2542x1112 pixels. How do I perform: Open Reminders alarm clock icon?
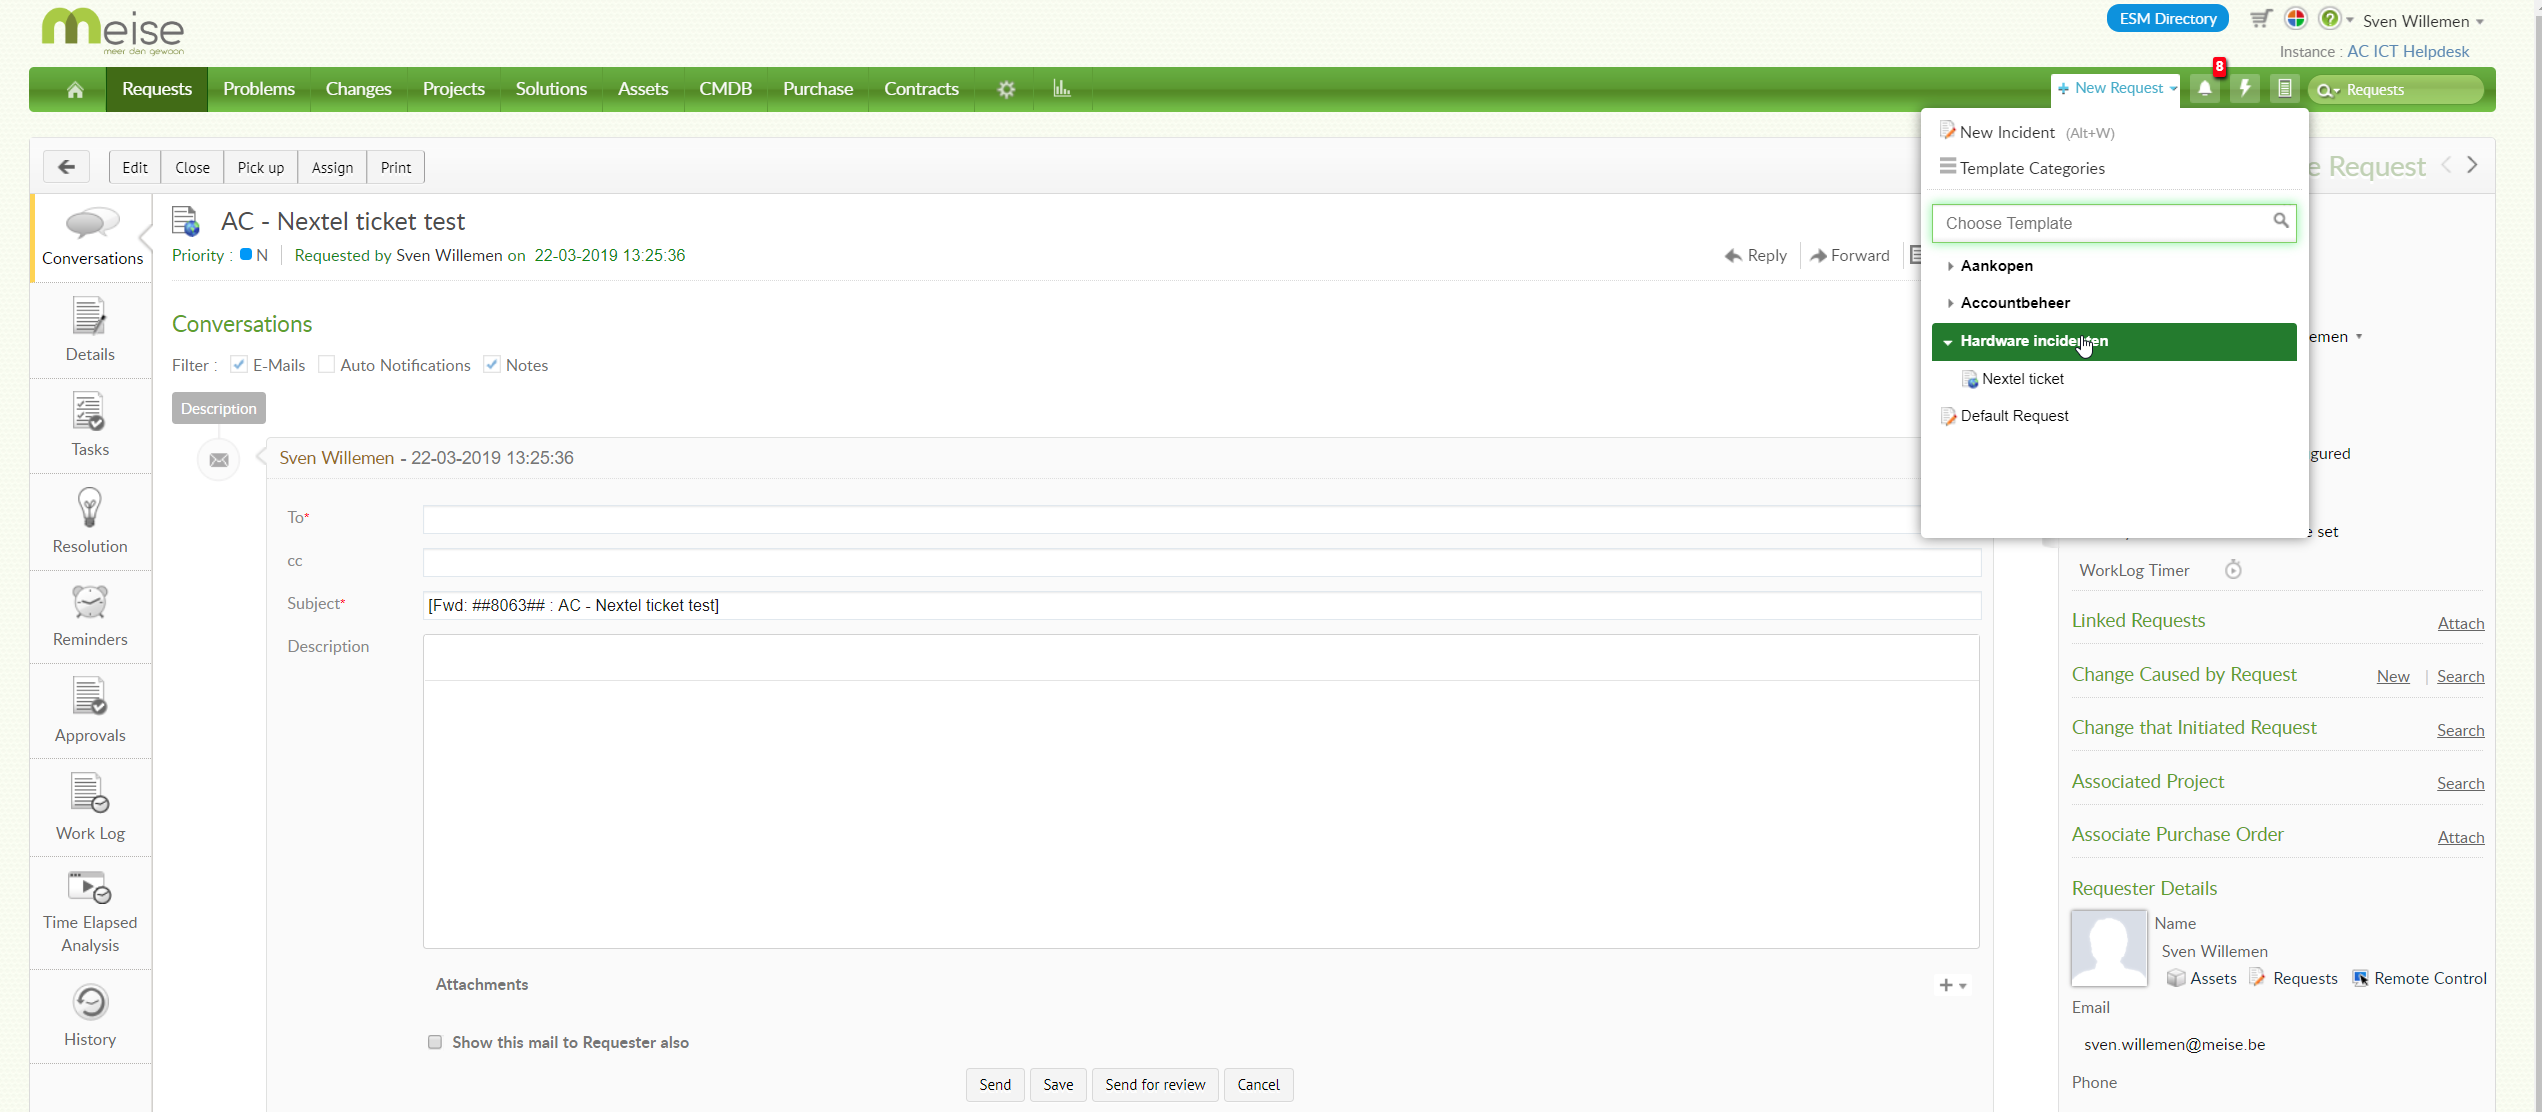90,603
